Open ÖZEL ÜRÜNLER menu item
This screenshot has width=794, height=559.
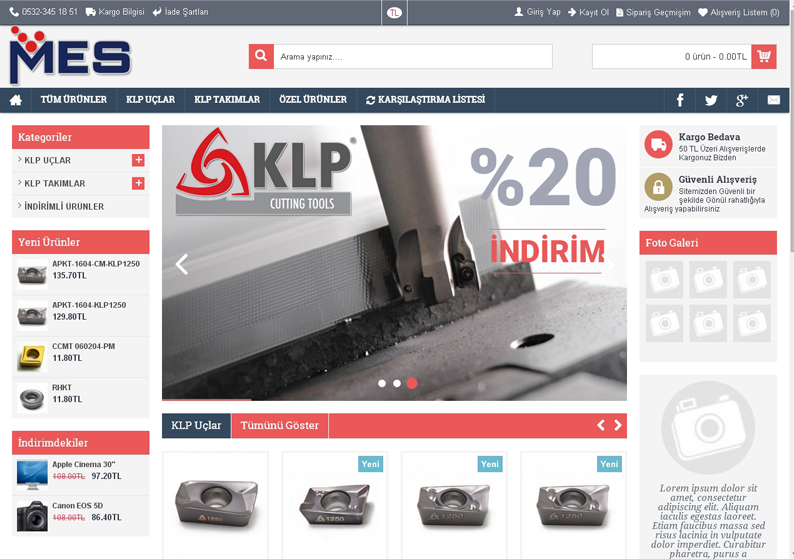(313, 100)
